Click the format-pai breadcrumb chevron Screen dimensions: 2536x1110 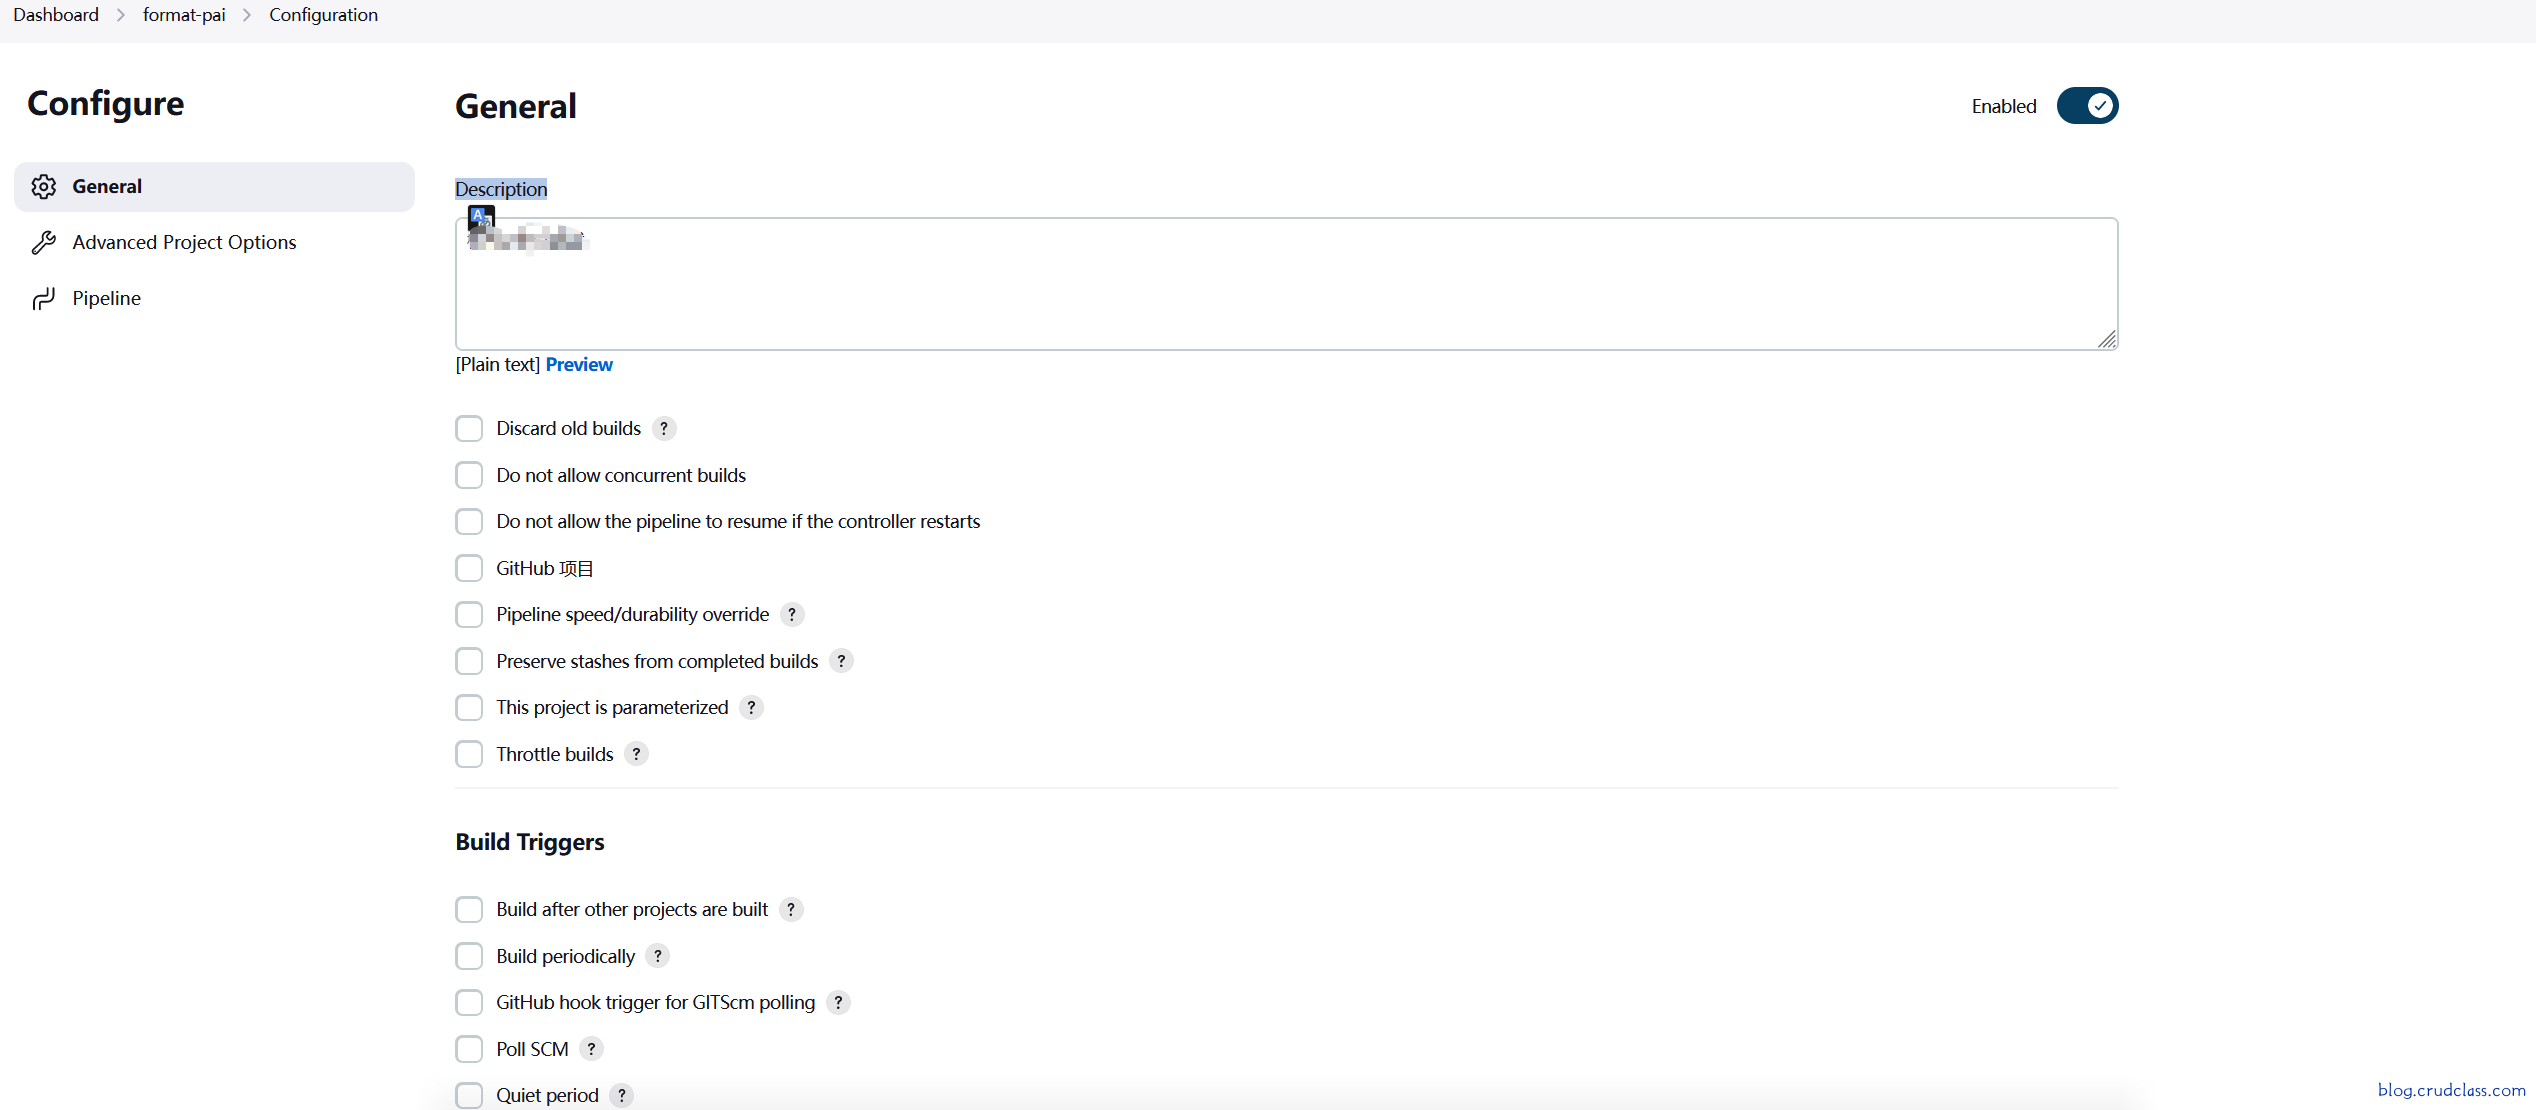pos(247,15)
